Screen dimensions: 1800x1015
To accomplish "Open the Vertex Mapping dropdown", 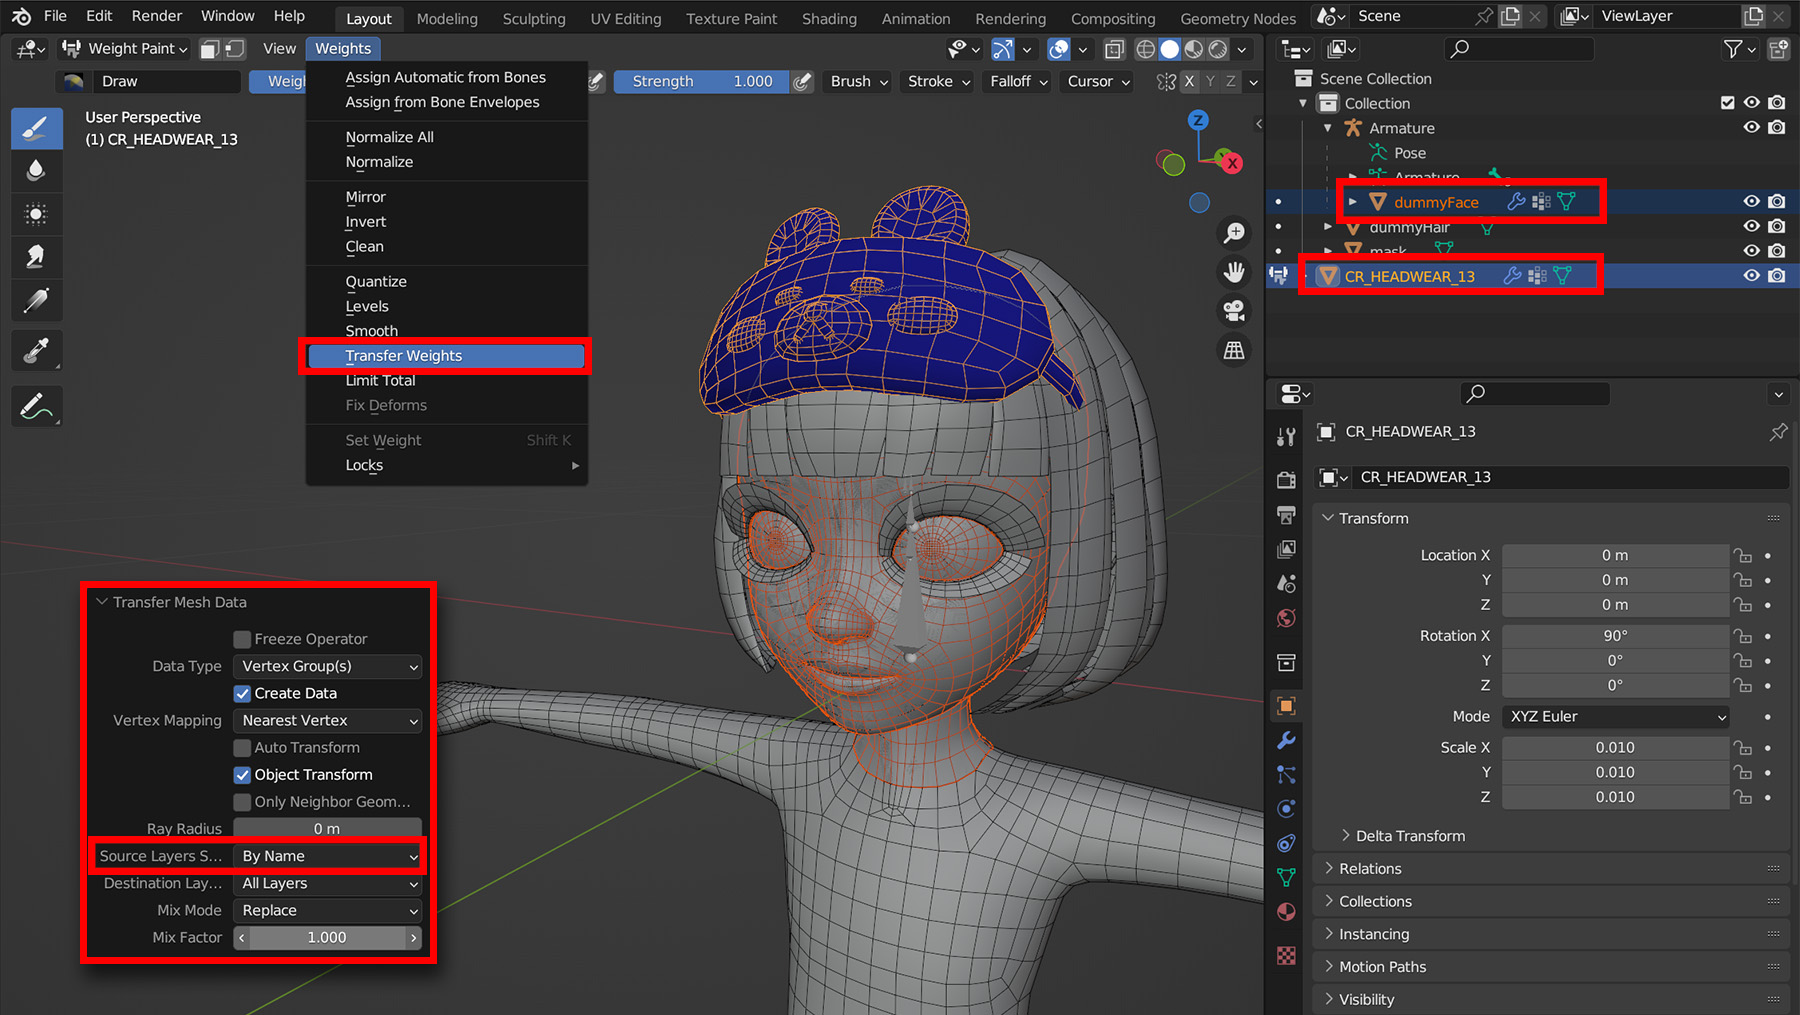I will [x=327, y=721].
